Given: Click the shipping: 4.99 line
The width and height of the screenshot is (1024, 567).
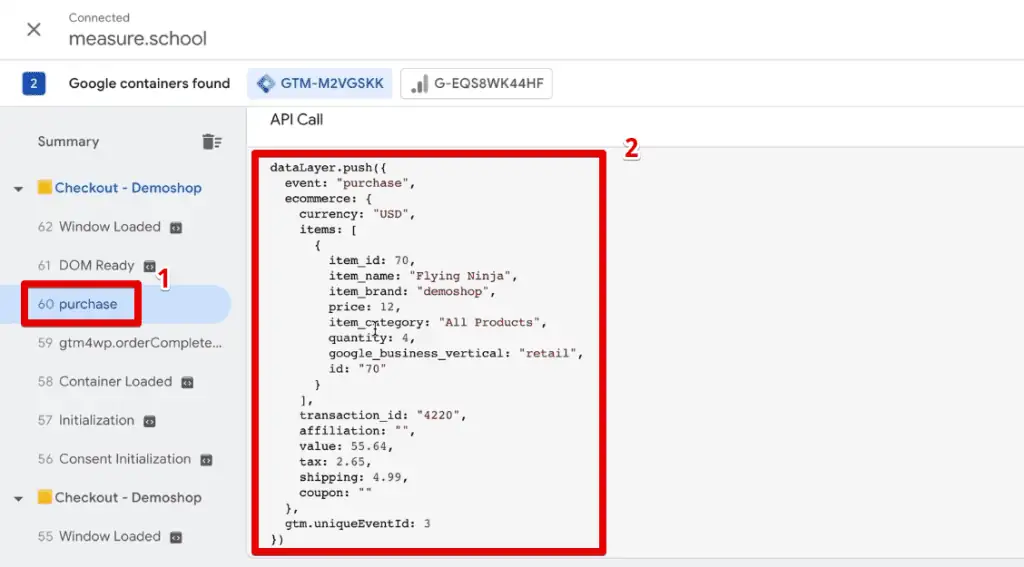Looking at the screenshot, I should point(353,478).
